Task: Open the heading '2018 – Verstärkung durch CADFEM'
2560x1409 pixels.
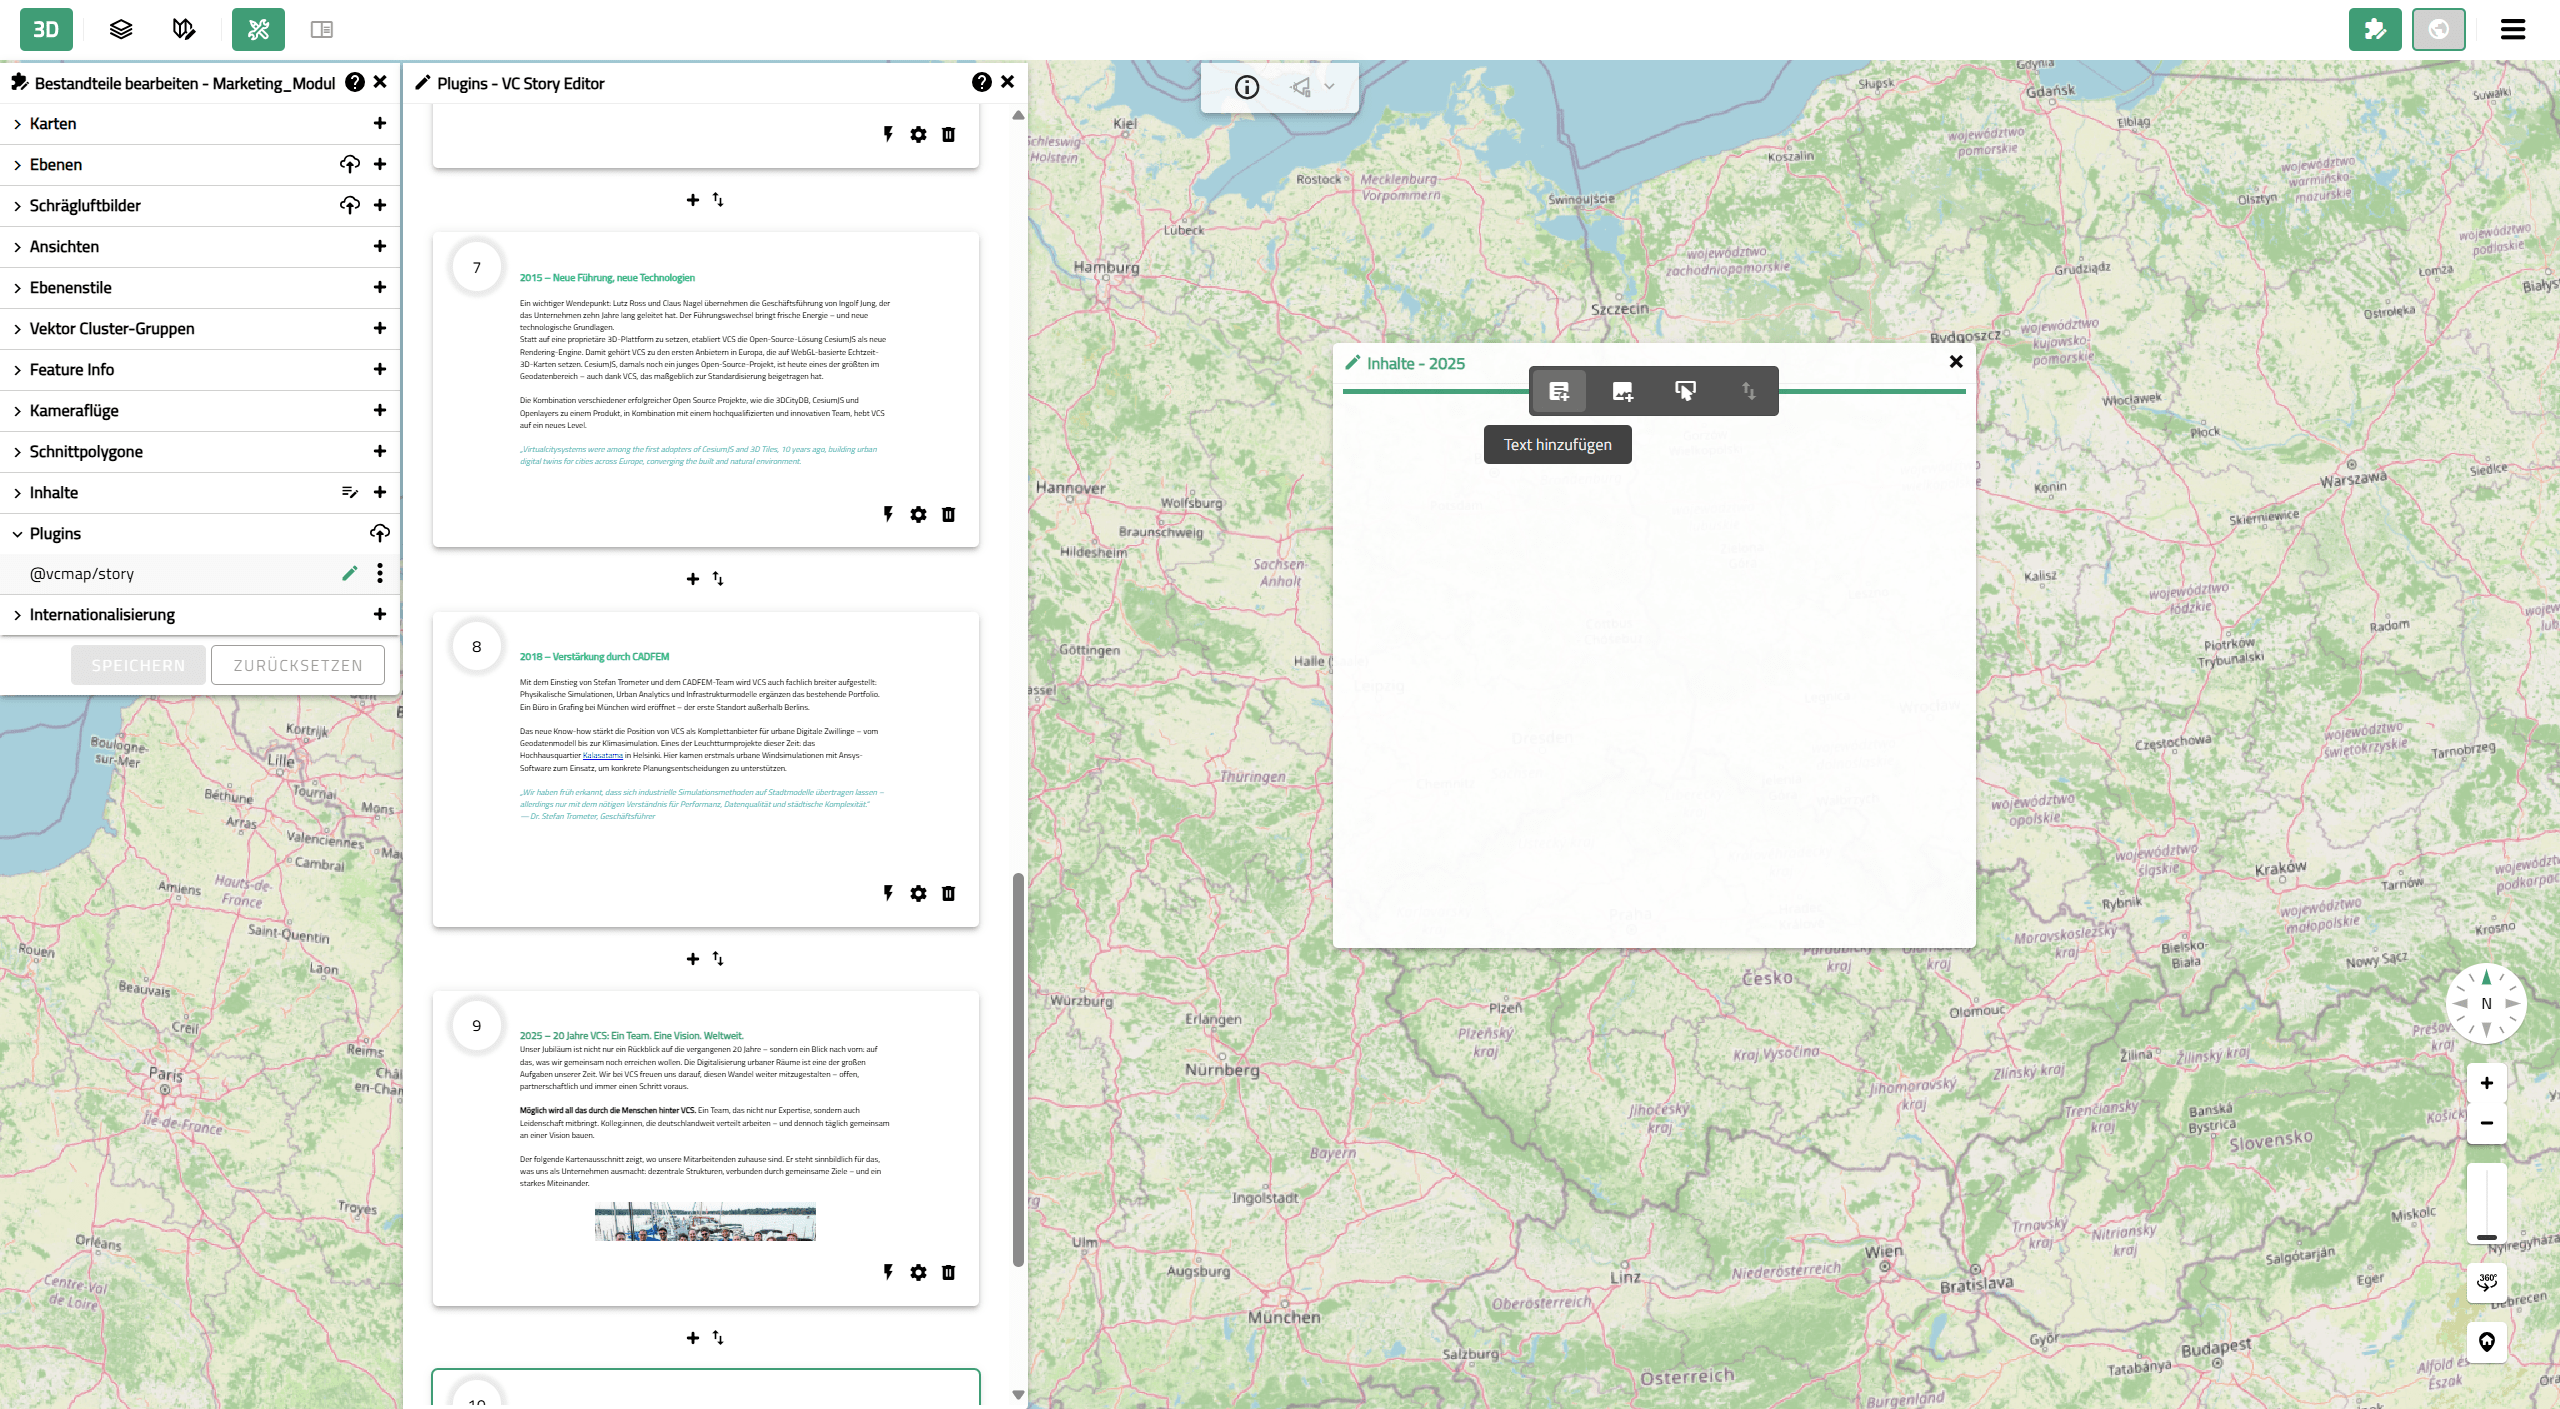Action: [x=594, y=657]
